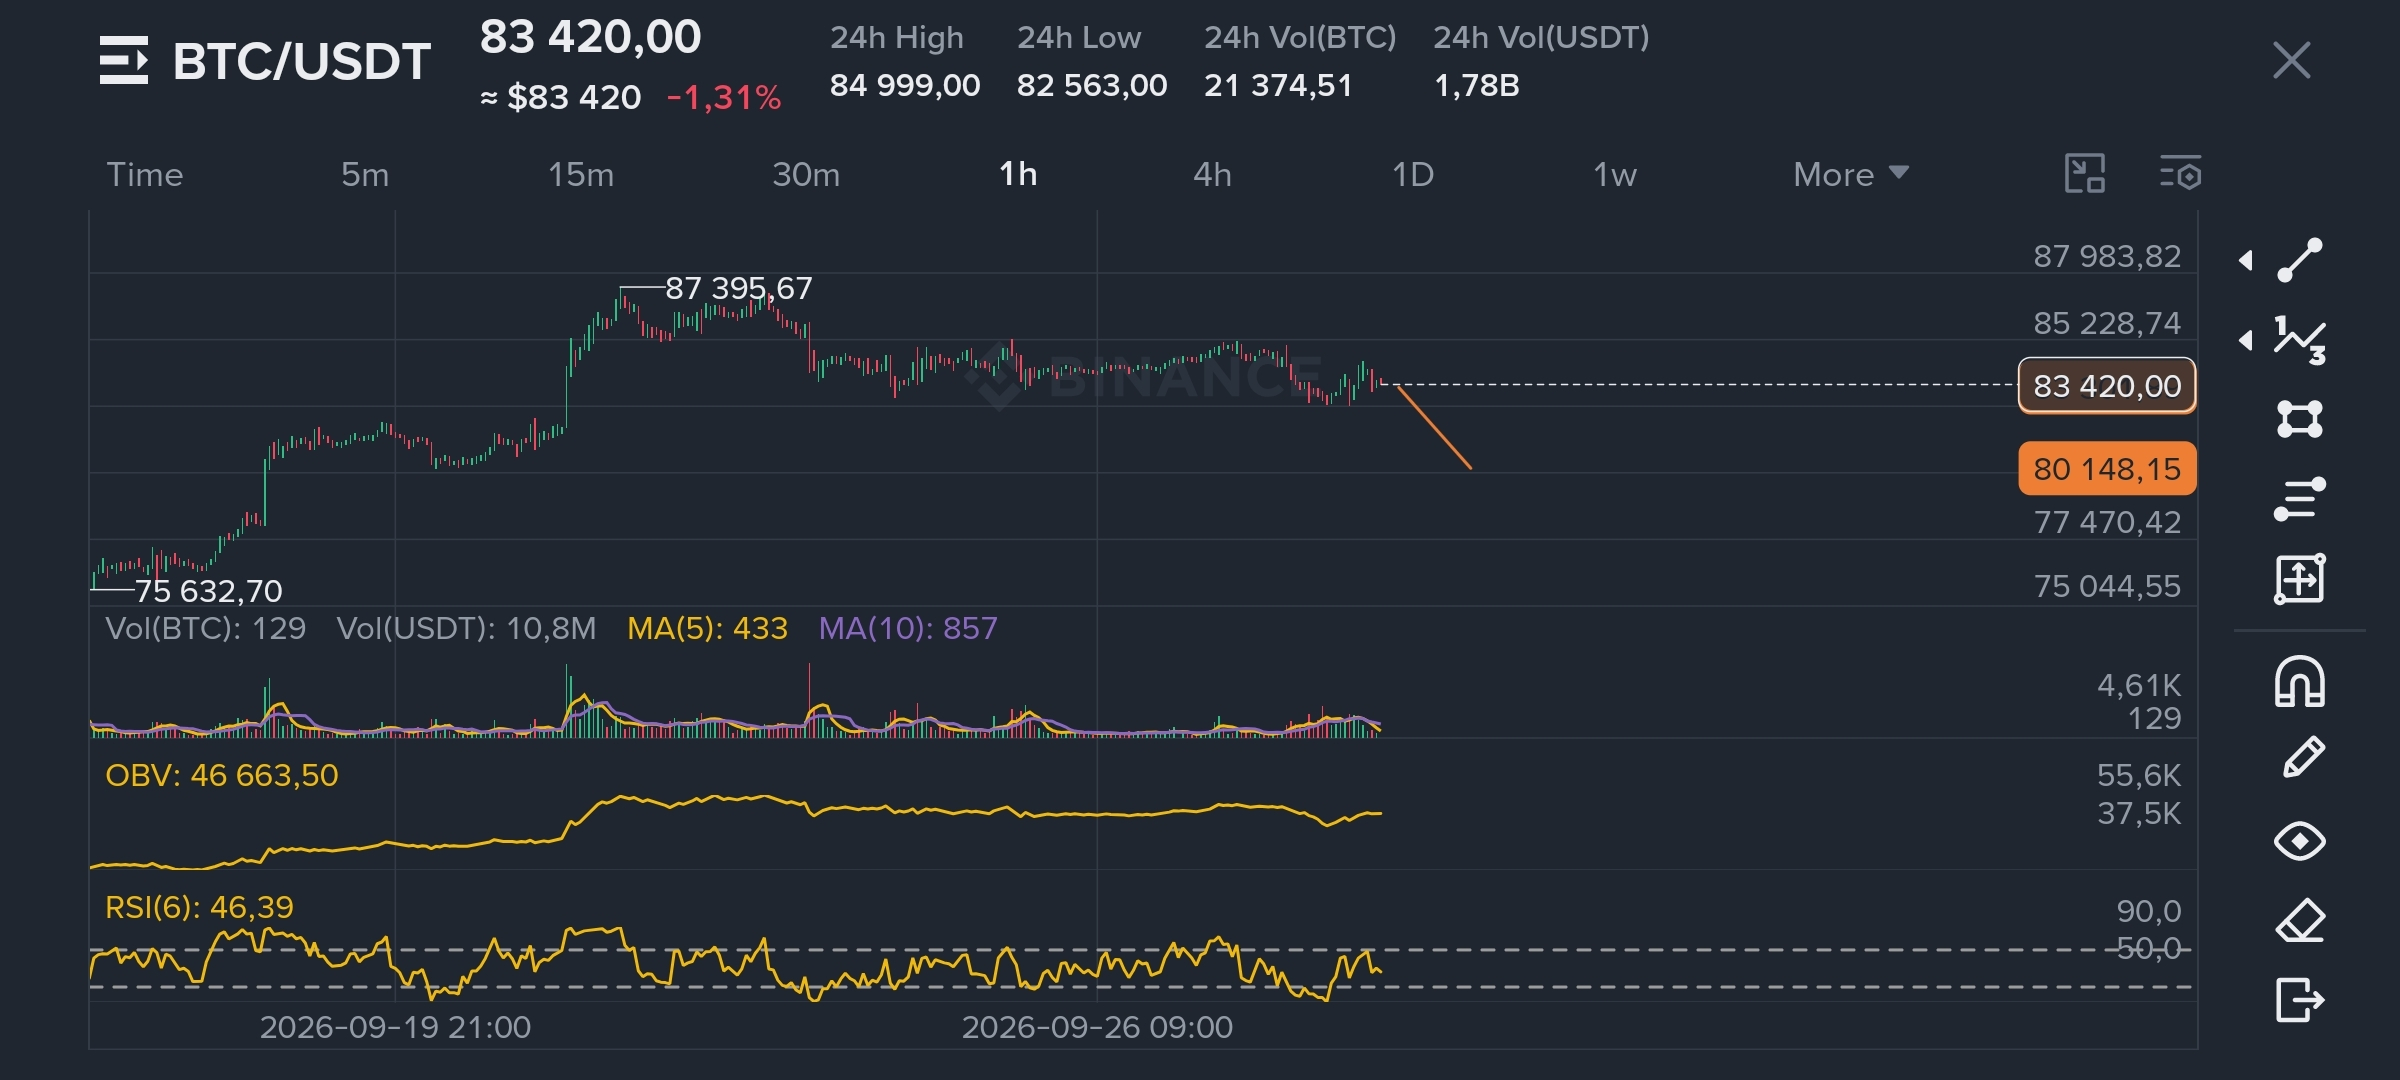Open the horizontal levels tool
2400x1080 pixels.
(2299, 499)
